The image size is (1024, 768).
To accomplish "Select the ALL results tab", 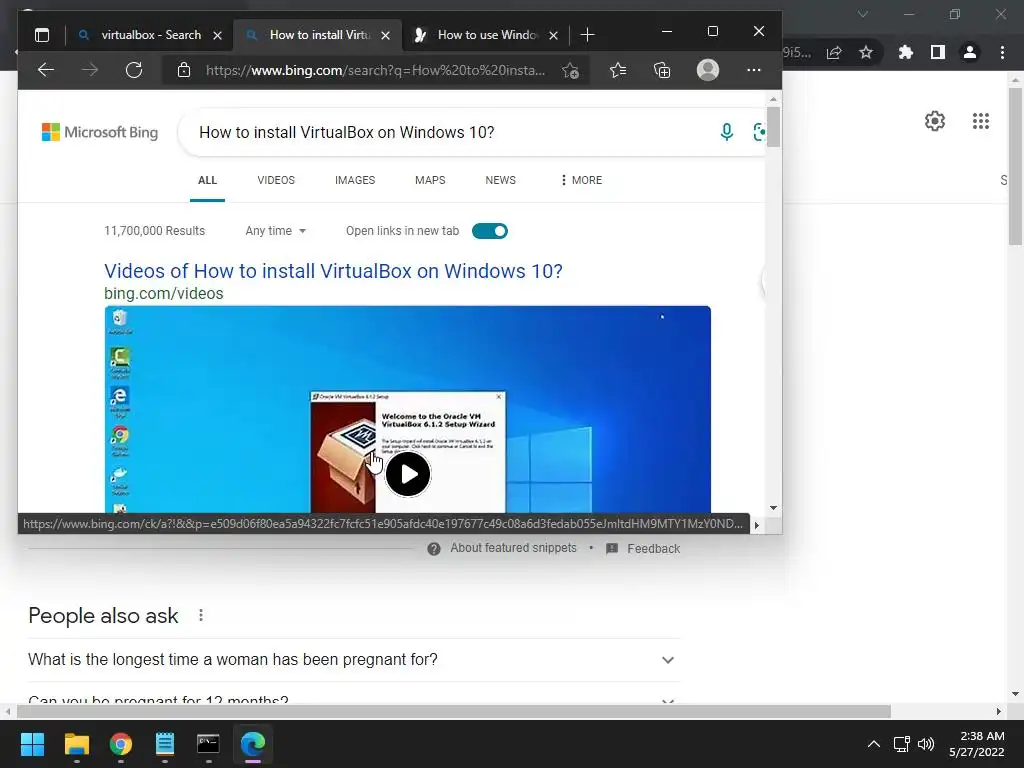I will [208, 180].
